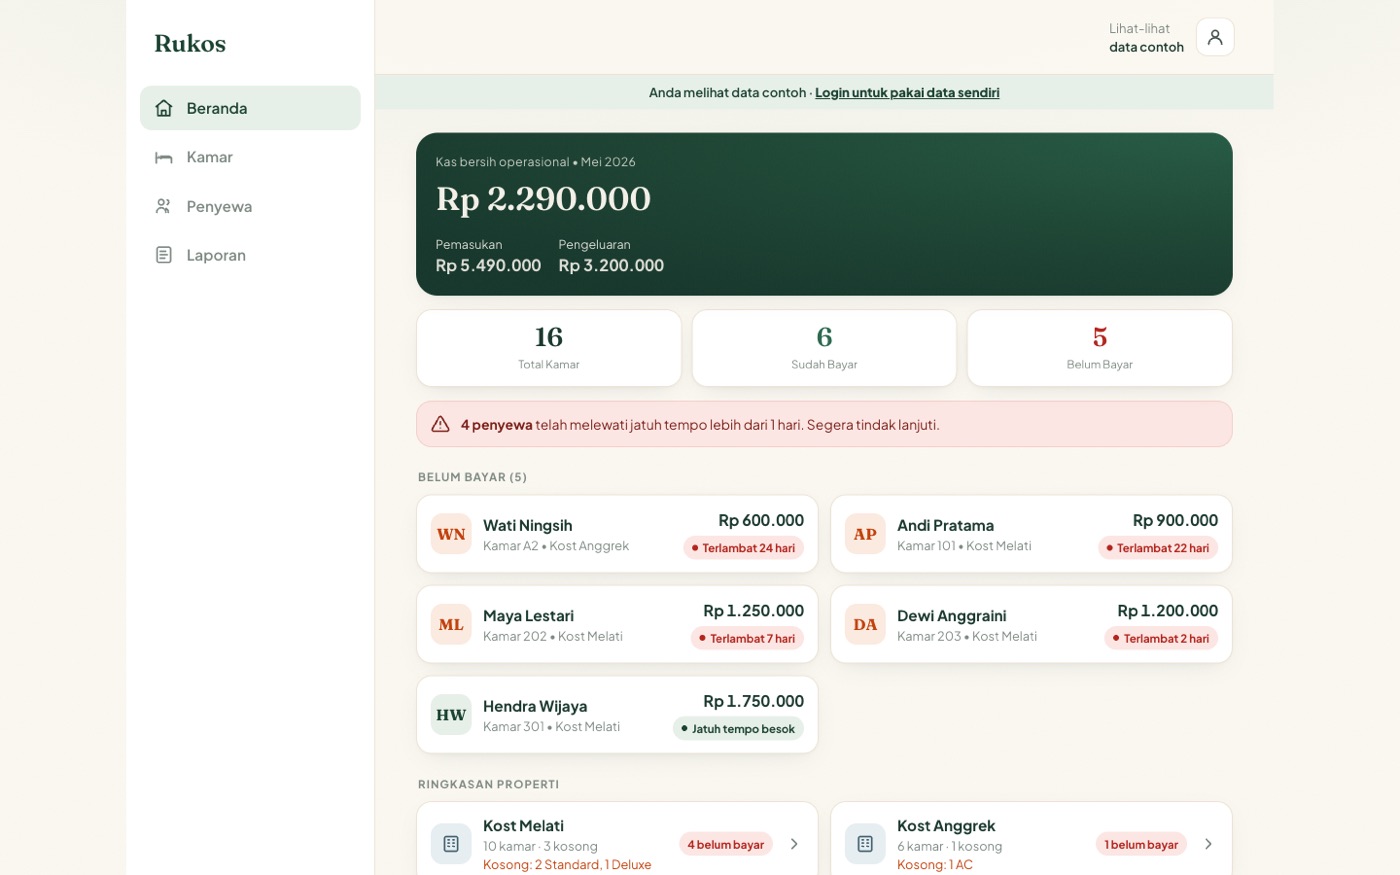Open Beranda in the sidebar

tap(250, 108)
